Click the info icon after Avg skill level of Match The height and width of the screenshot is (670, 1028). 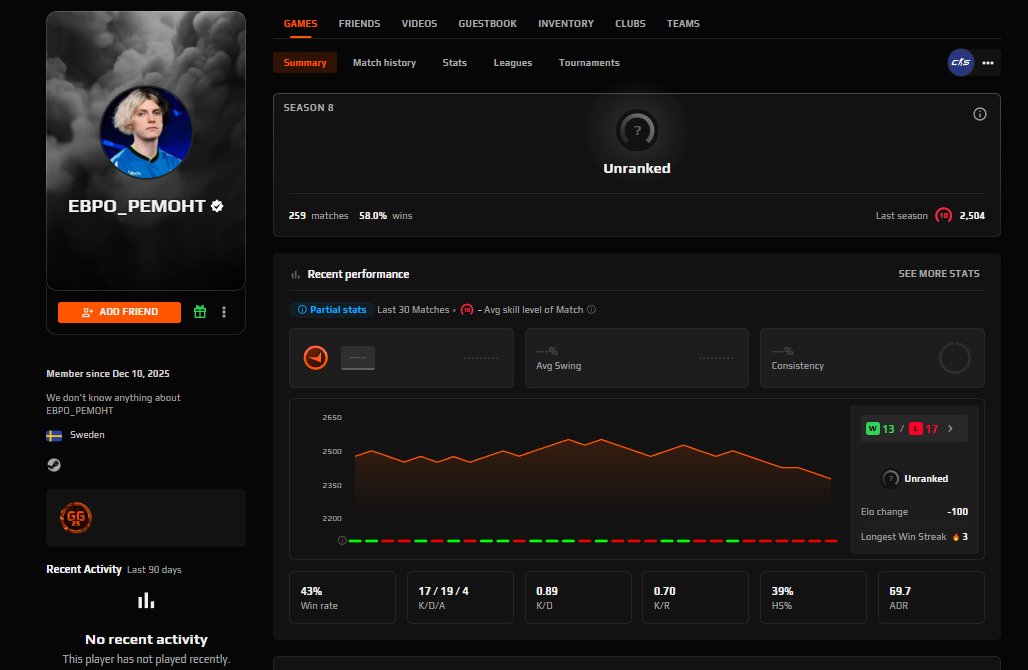coord(591,309)
